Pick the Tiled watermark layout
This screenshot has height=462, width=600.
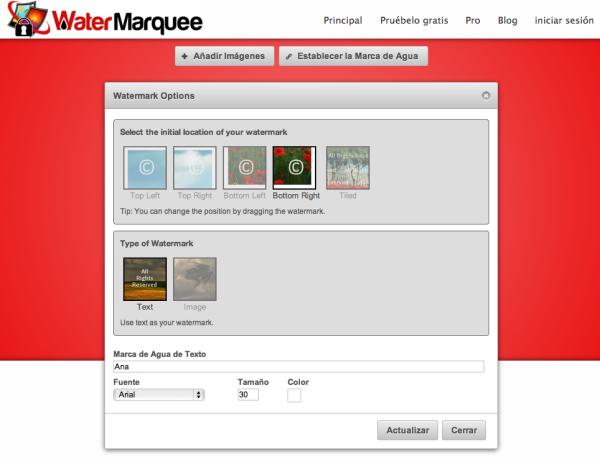click(347, 167)
